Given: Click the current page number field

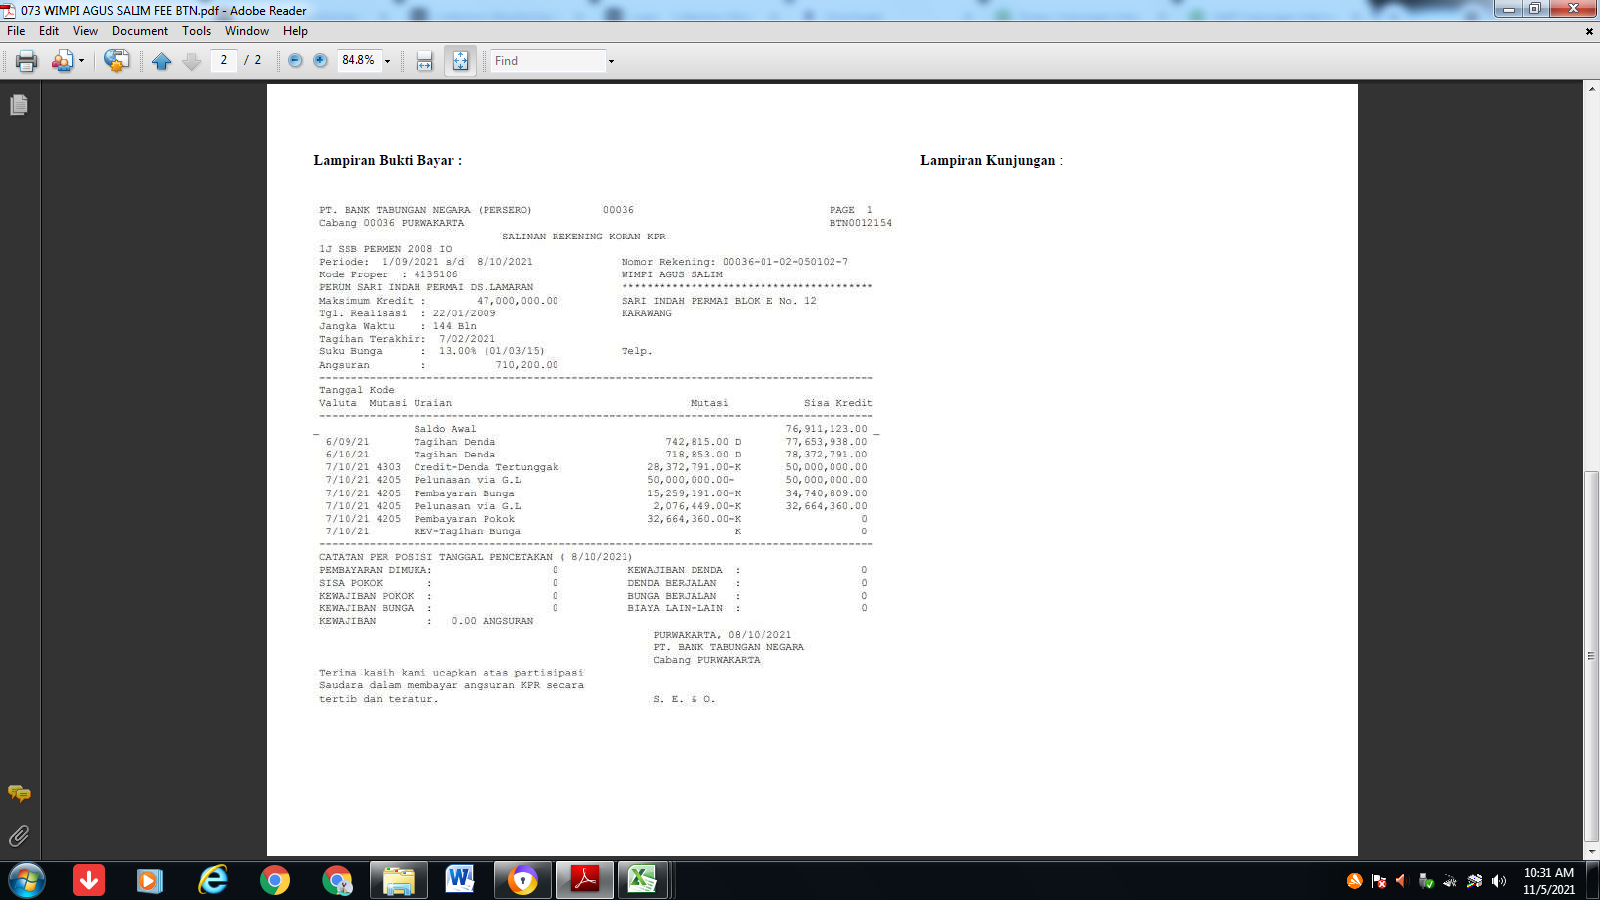Looking at the screenshot, I should (x=224, y=60).
